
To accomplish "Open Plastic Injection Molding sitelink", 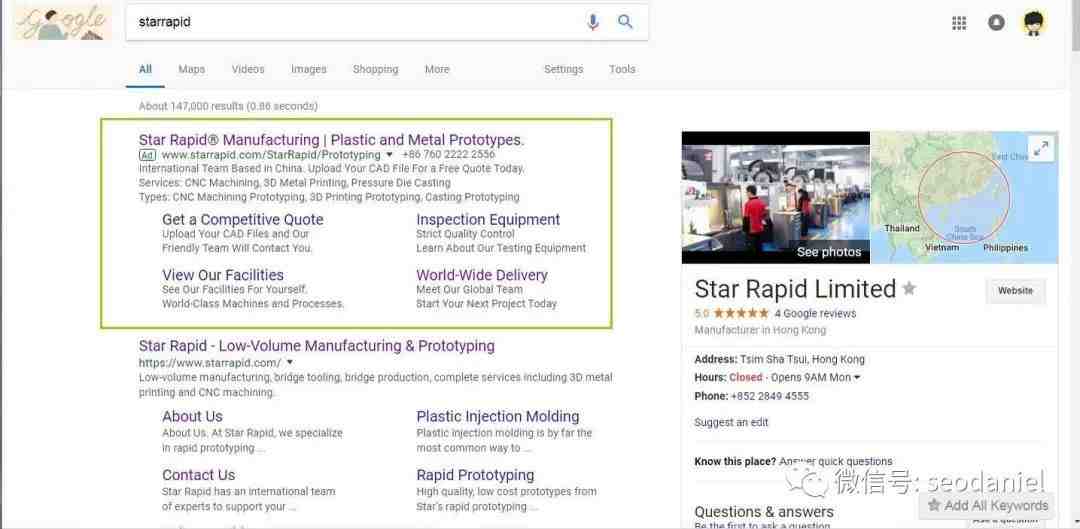I will click(x=498, y=417).
